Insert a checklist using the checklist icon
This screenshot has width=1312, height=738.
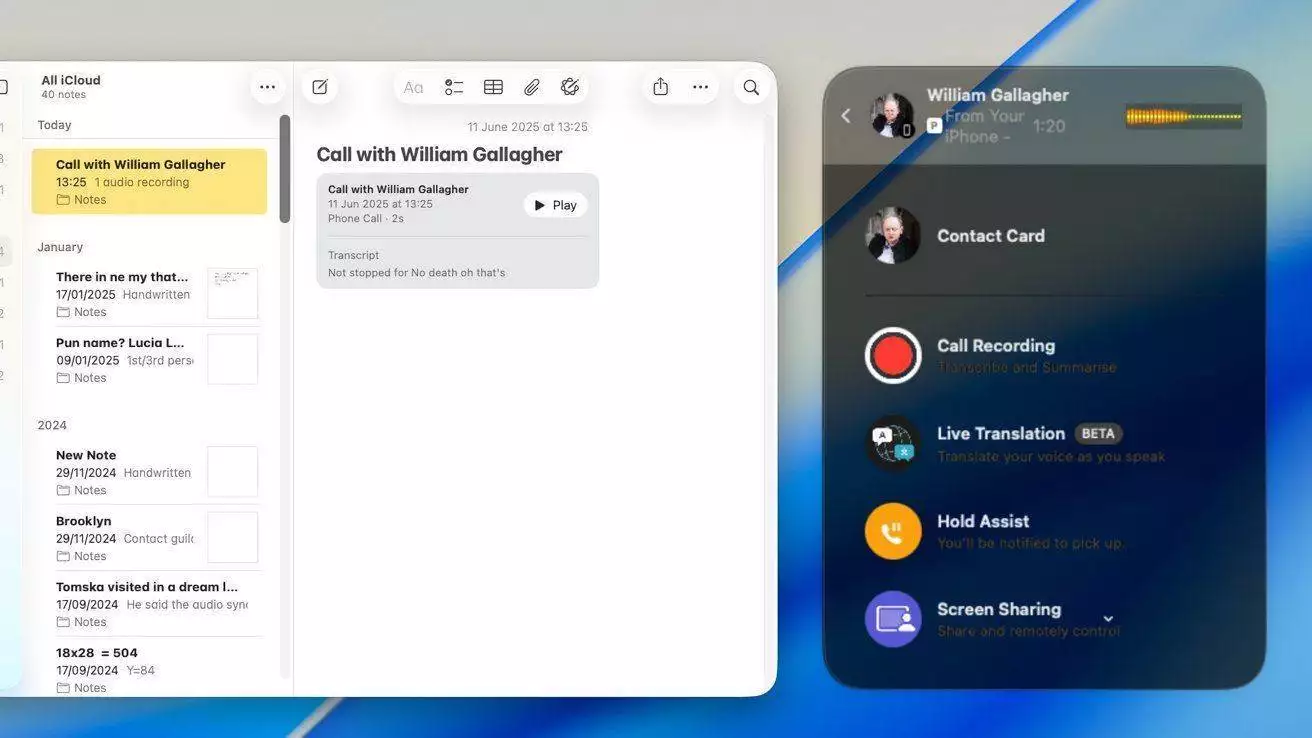pos(454,87)
